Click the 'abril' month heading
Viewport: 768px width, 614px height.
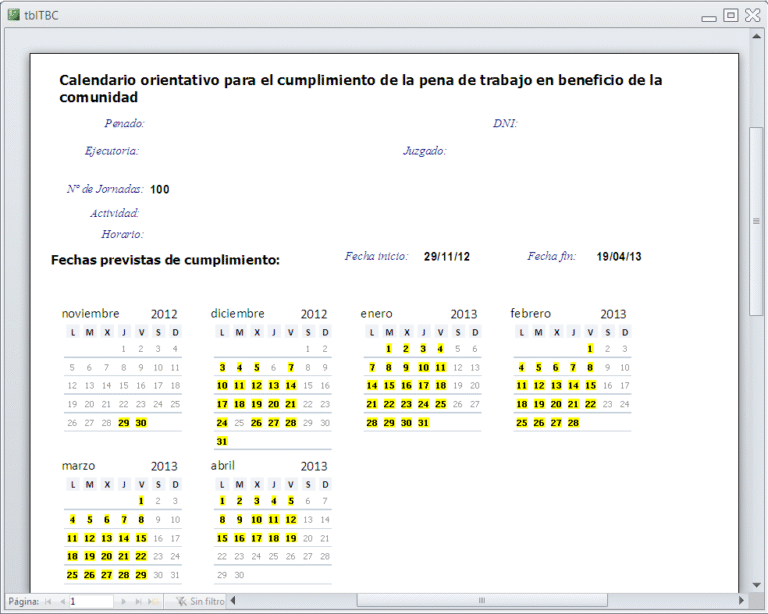[222, 466]
